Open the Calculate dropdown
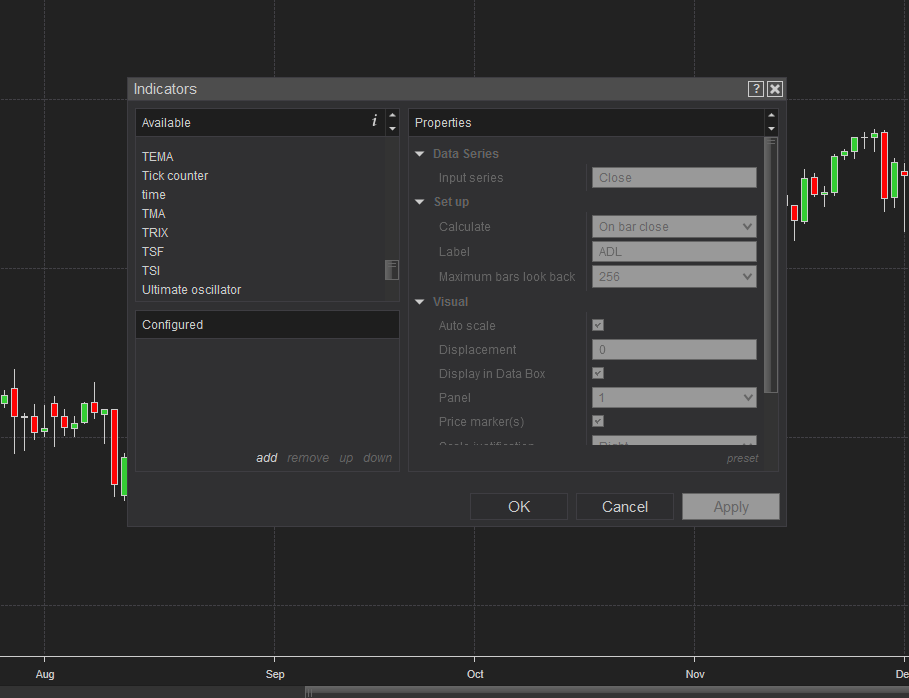Screen dimensions: 909x698 coord(674,227)
